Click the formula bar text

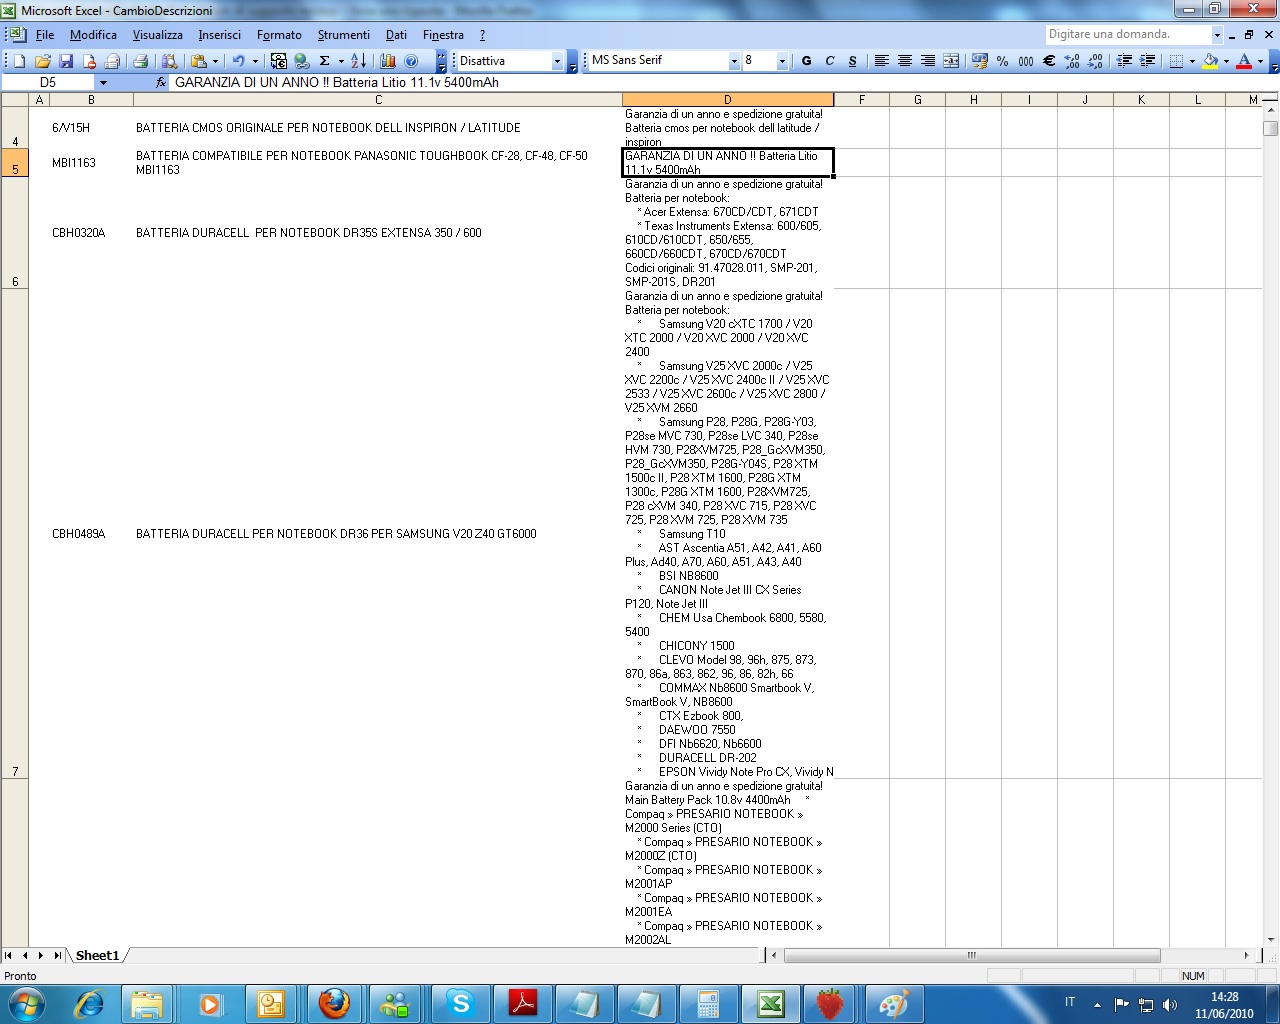pos(336,83)
